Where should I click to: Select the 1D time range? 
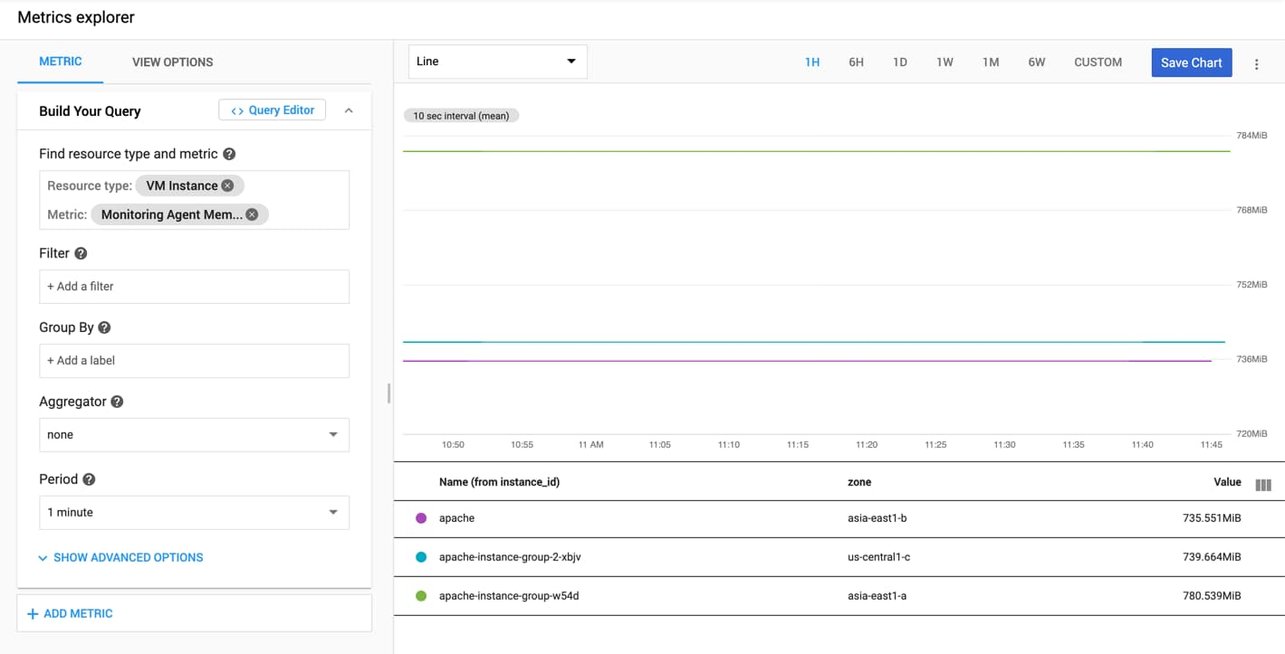(x=900, y=62)
